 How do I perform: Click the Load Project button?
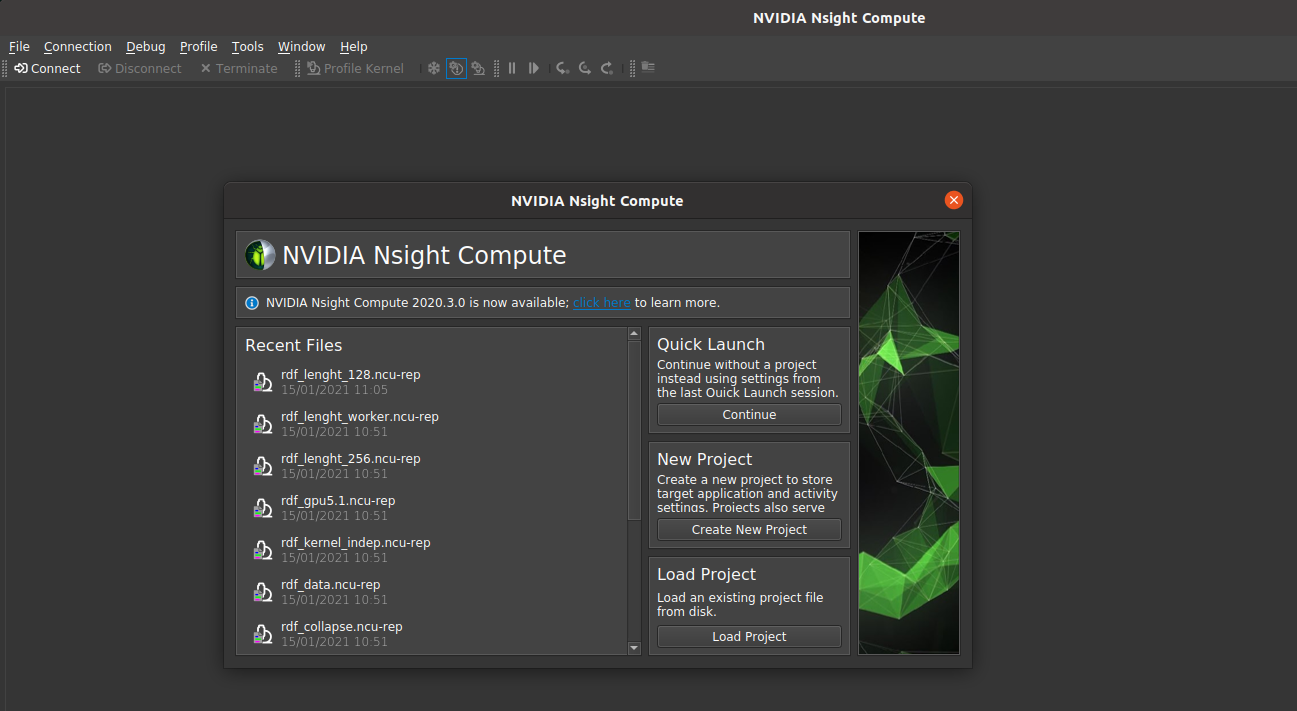749,636
